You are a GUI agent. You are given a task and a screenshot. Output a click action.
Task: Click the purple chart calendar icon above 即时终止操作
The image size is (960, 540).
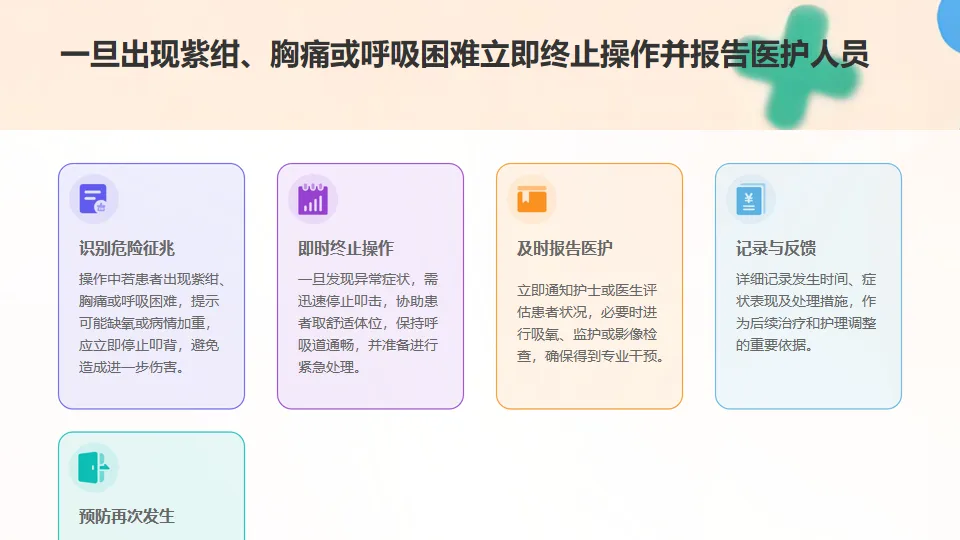click(x=313, y=199)
